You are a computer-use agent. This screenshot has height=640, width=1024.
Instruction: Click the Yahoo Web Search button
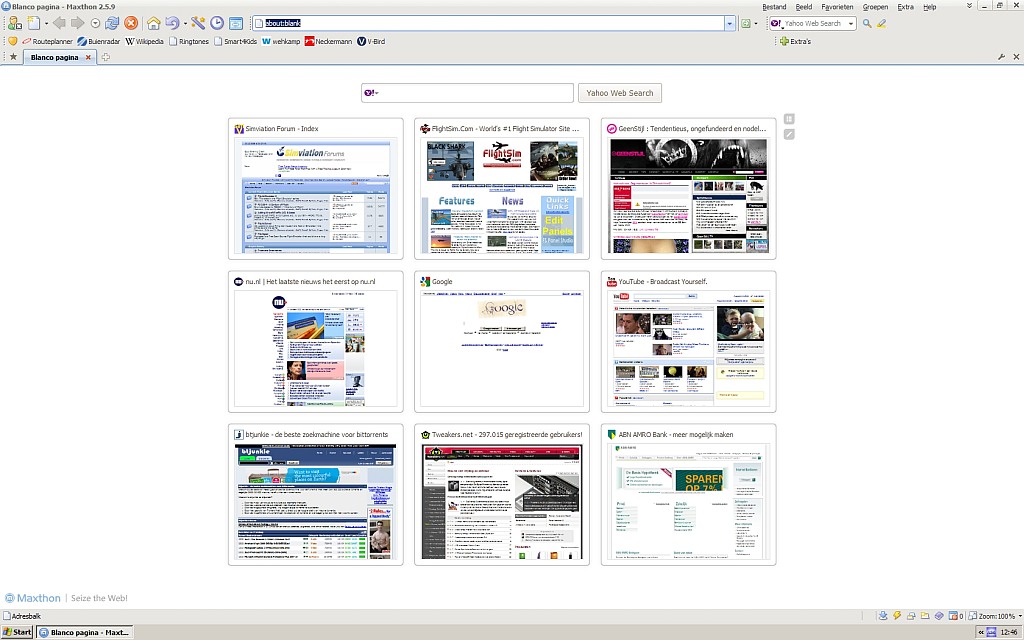point(620,93)
